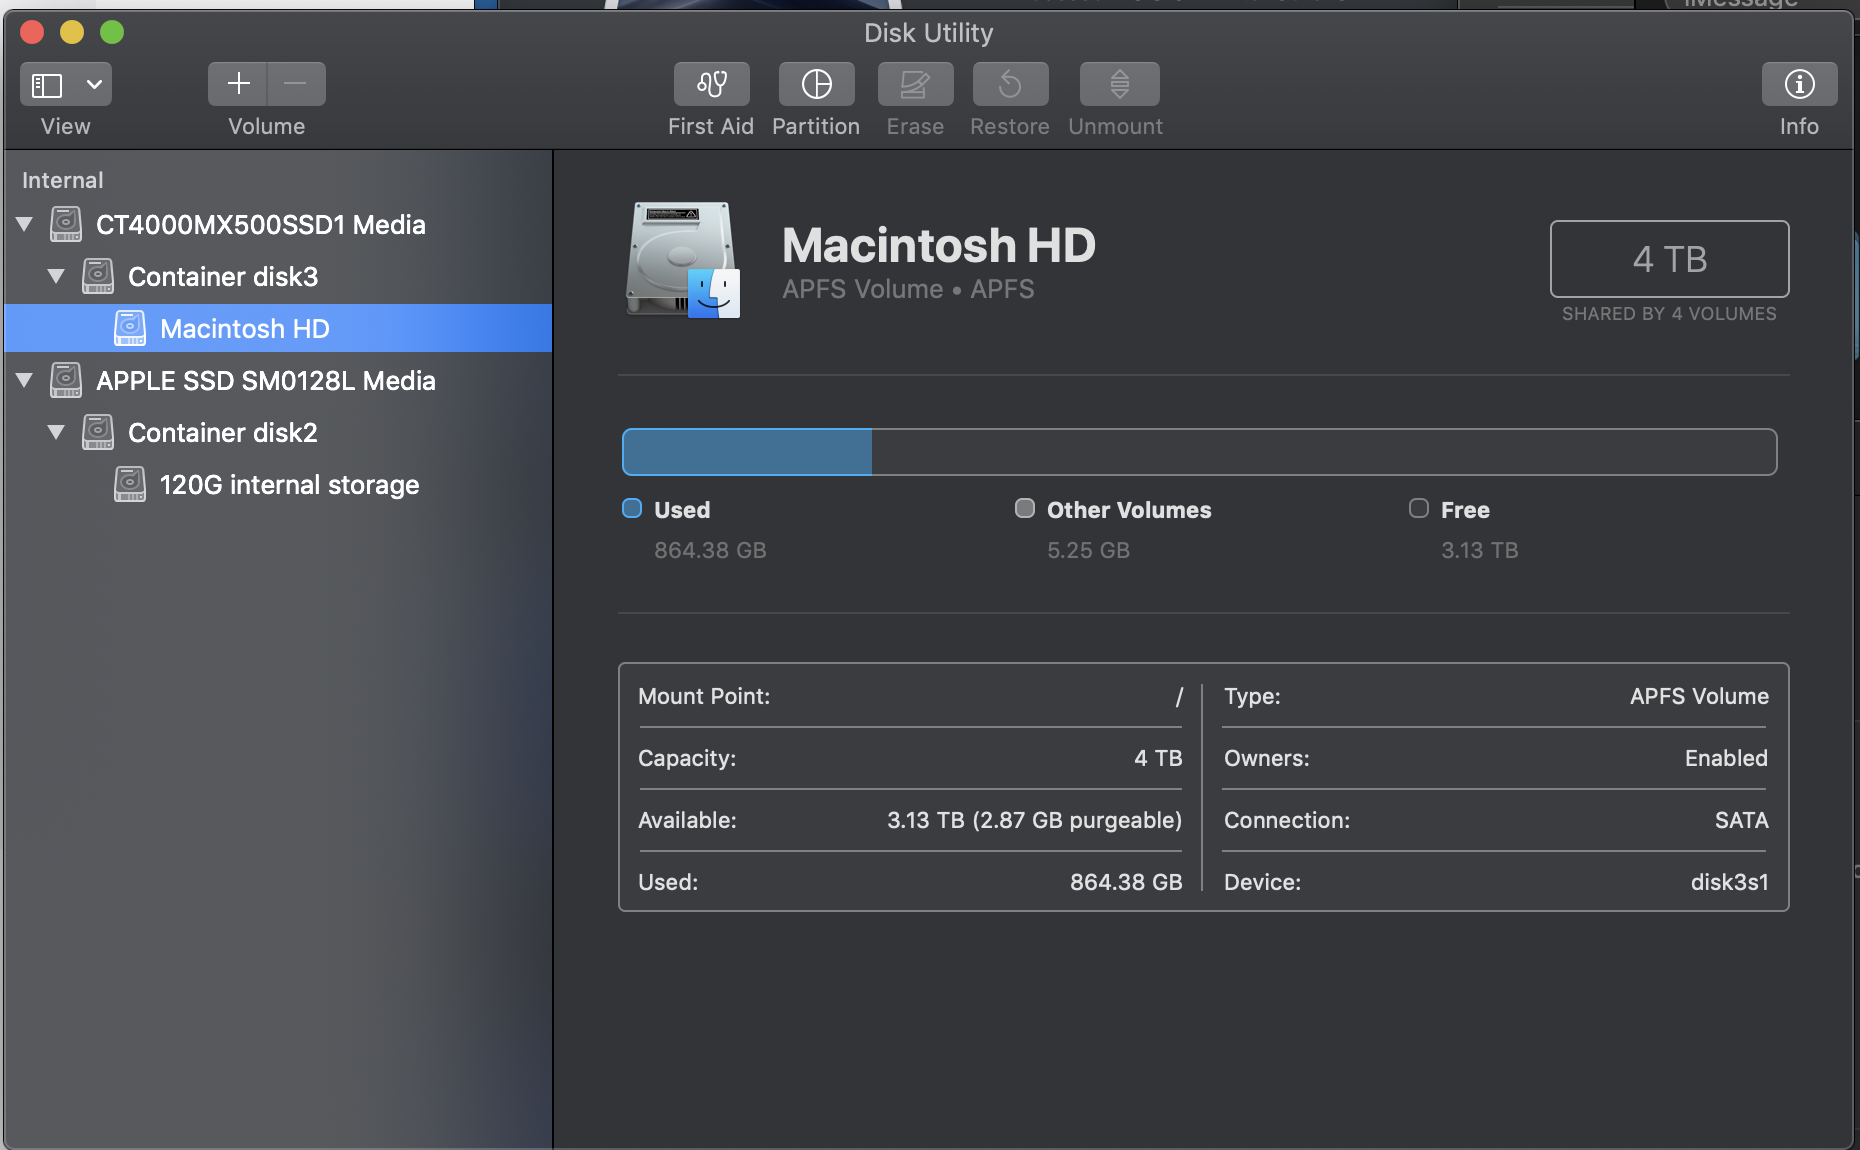Image resolution: width=1860 pixels, height=1150 pixels.
Task: Check the Free space checkbox
Action: pos(1417,508)
